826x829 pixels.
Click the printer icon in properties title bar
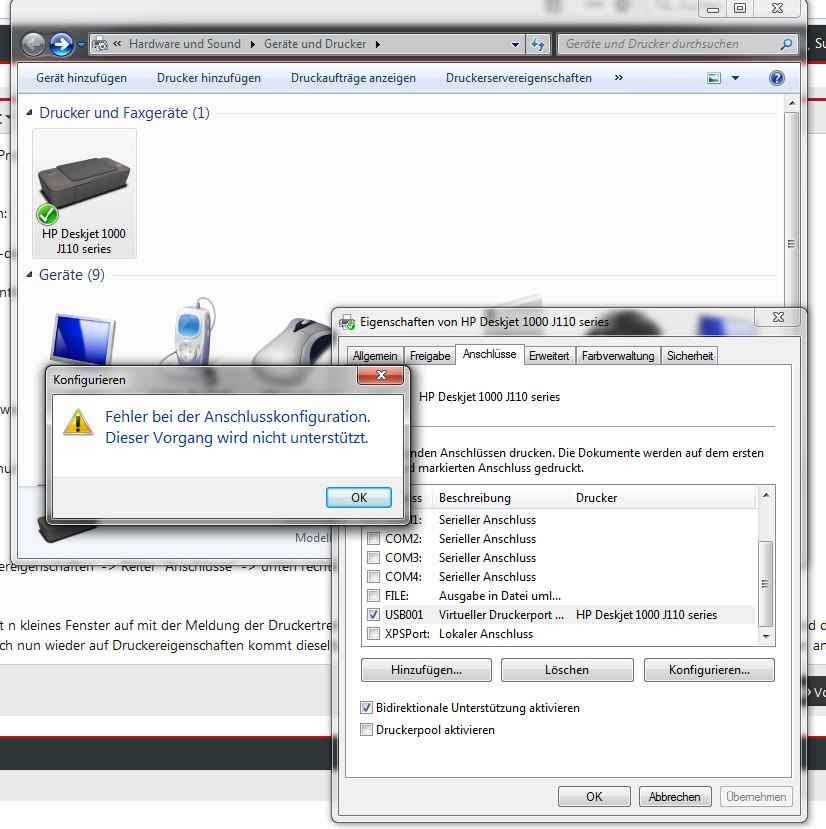pos(347,322)
